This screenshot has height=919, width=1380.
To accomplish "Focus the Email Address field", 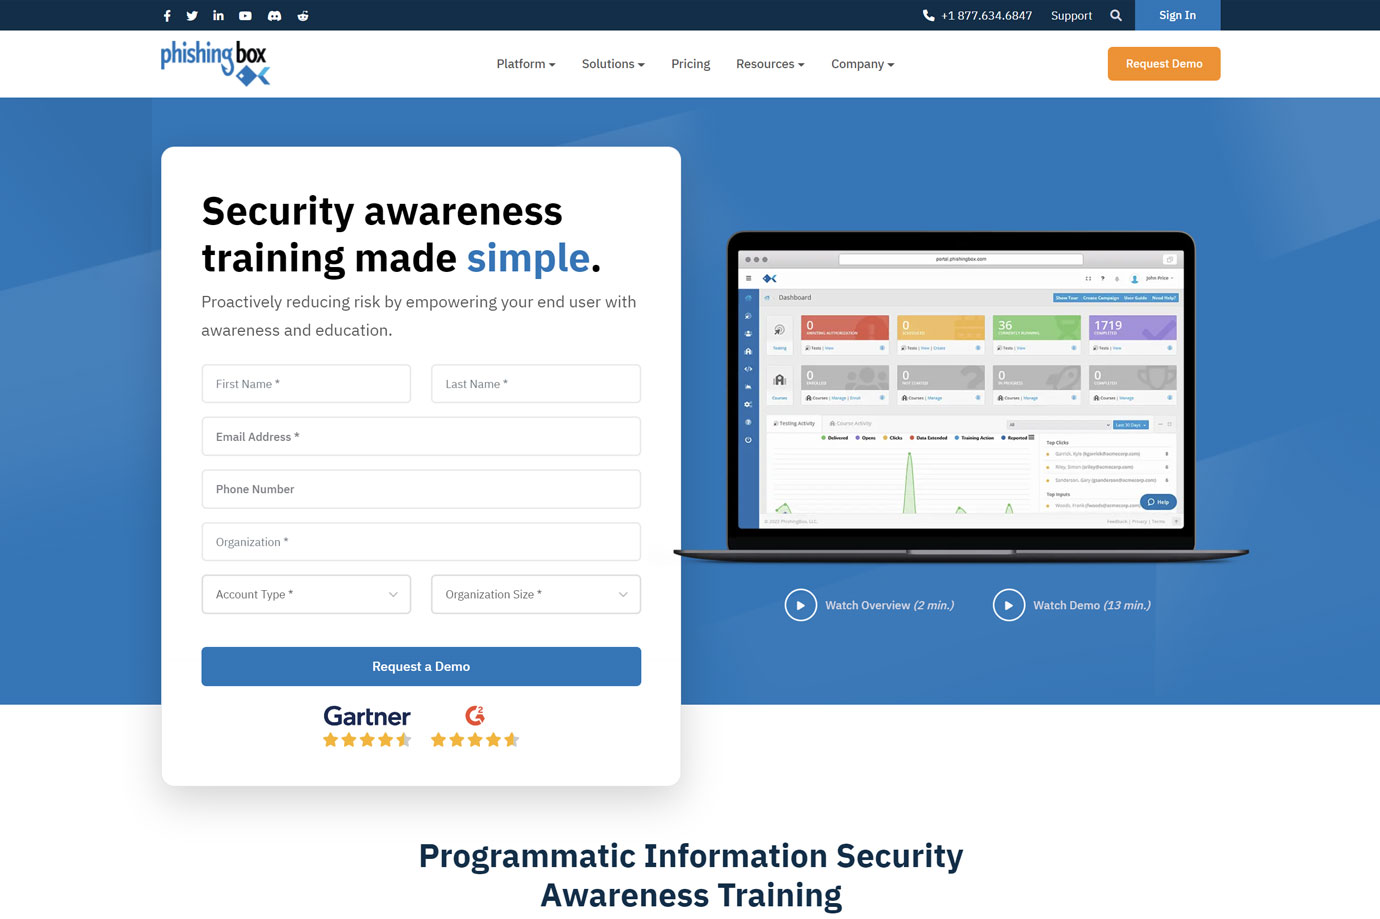I will click(421, 437).
